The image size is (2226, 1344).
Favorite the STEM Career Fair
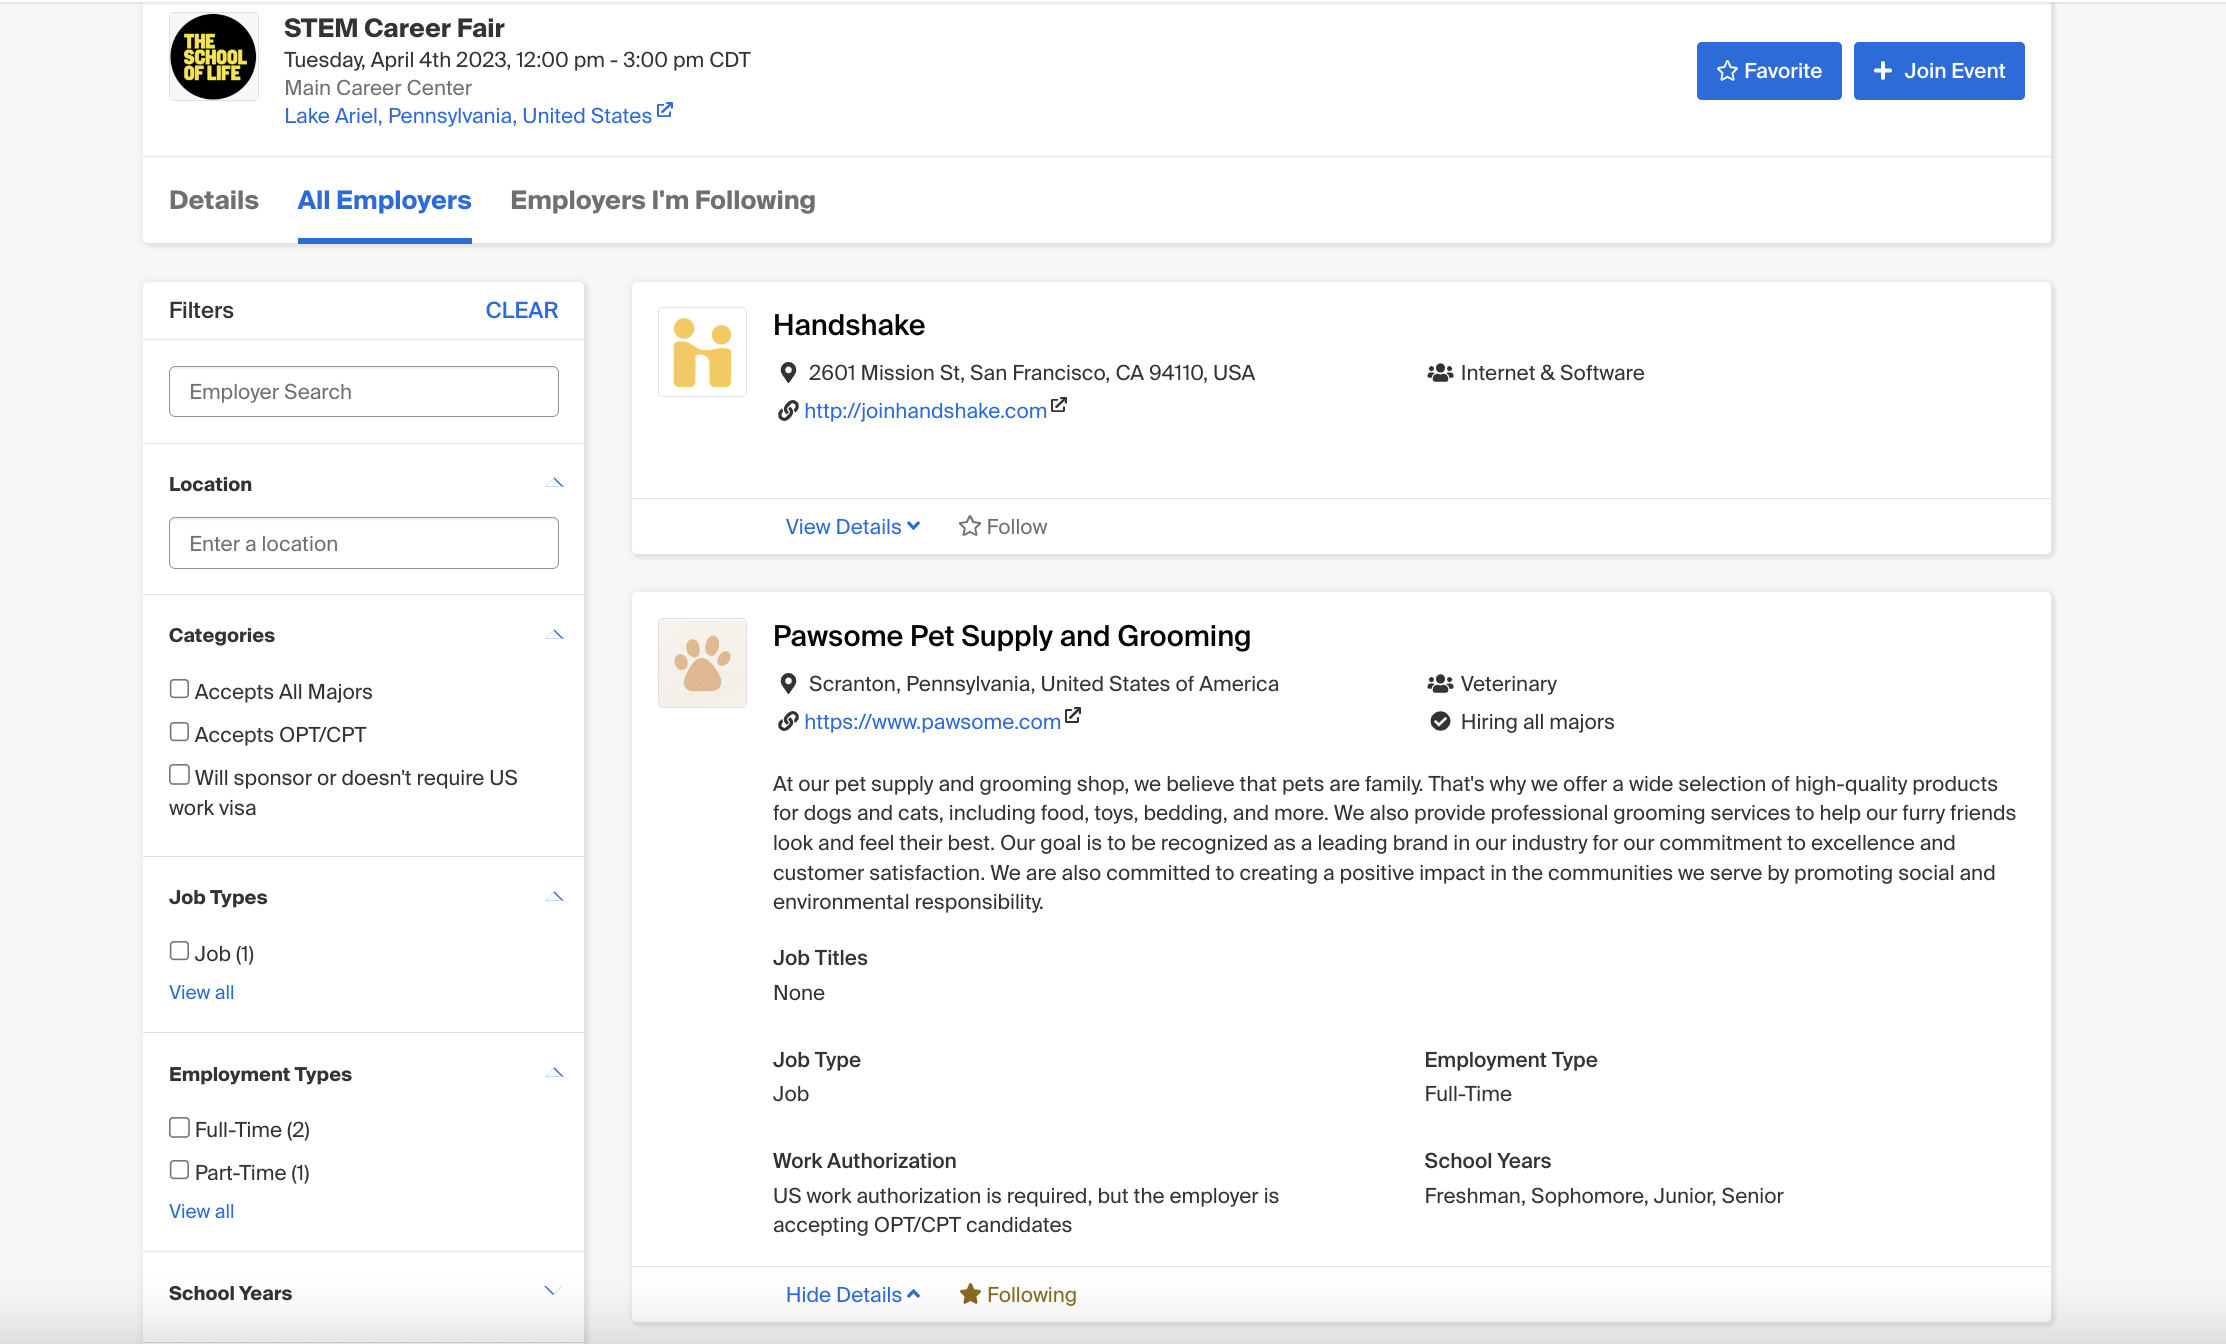click(1769, 71)
